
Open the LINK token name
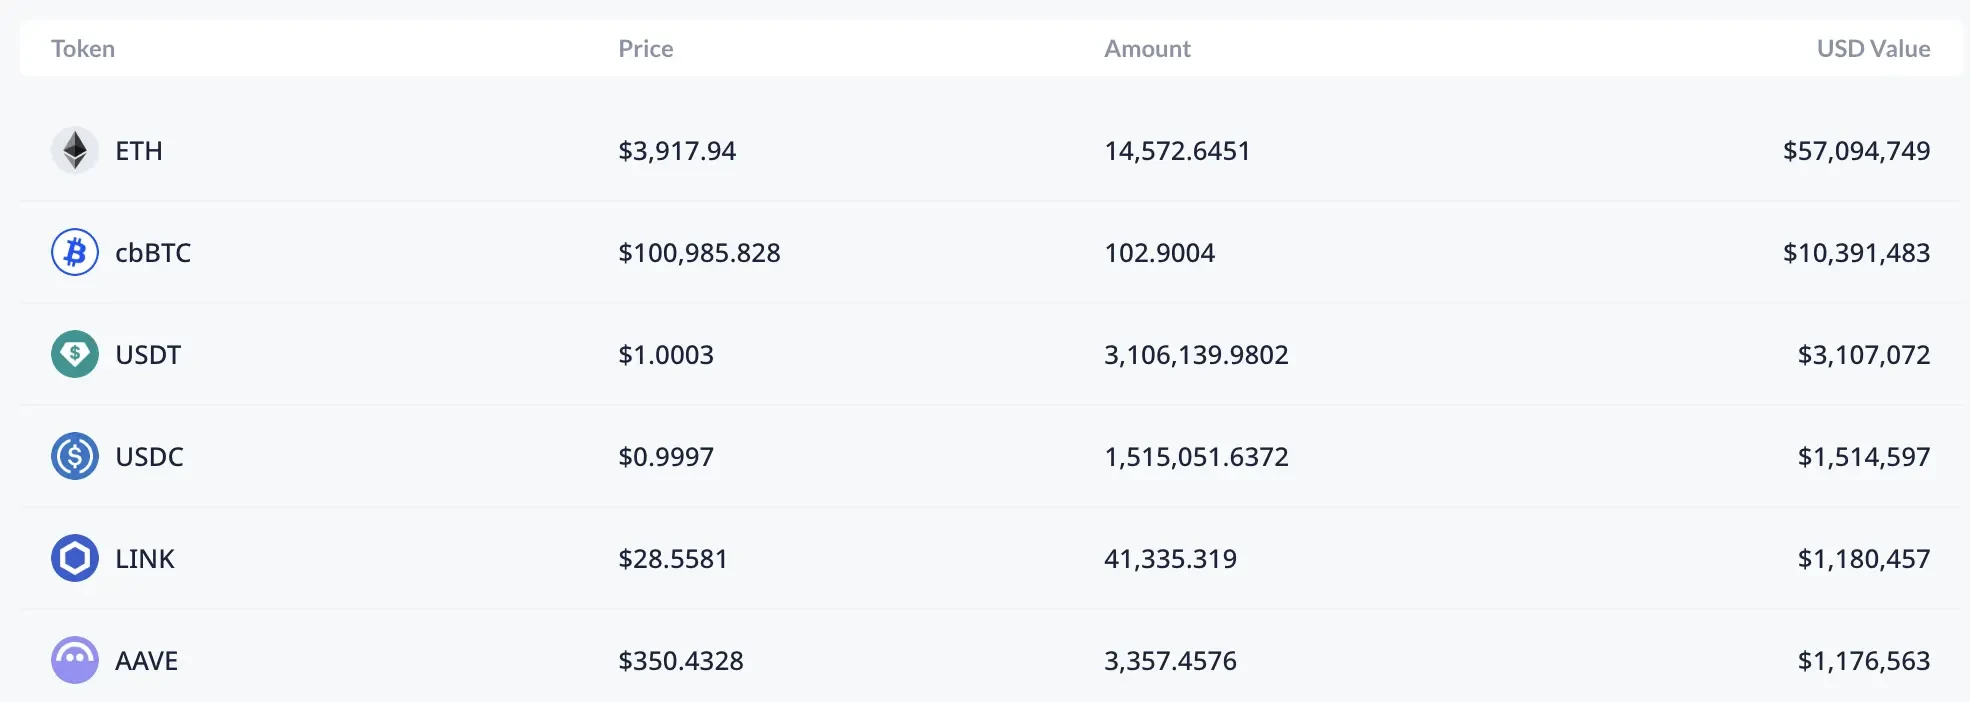tap(145, 559)
